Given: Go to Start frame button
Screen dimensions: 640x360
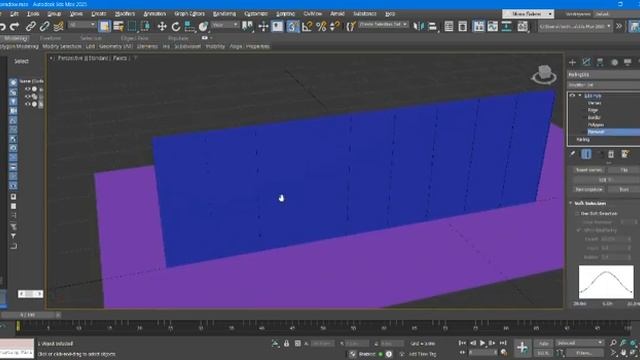Looking at the screenshot, I should point(462,343).
